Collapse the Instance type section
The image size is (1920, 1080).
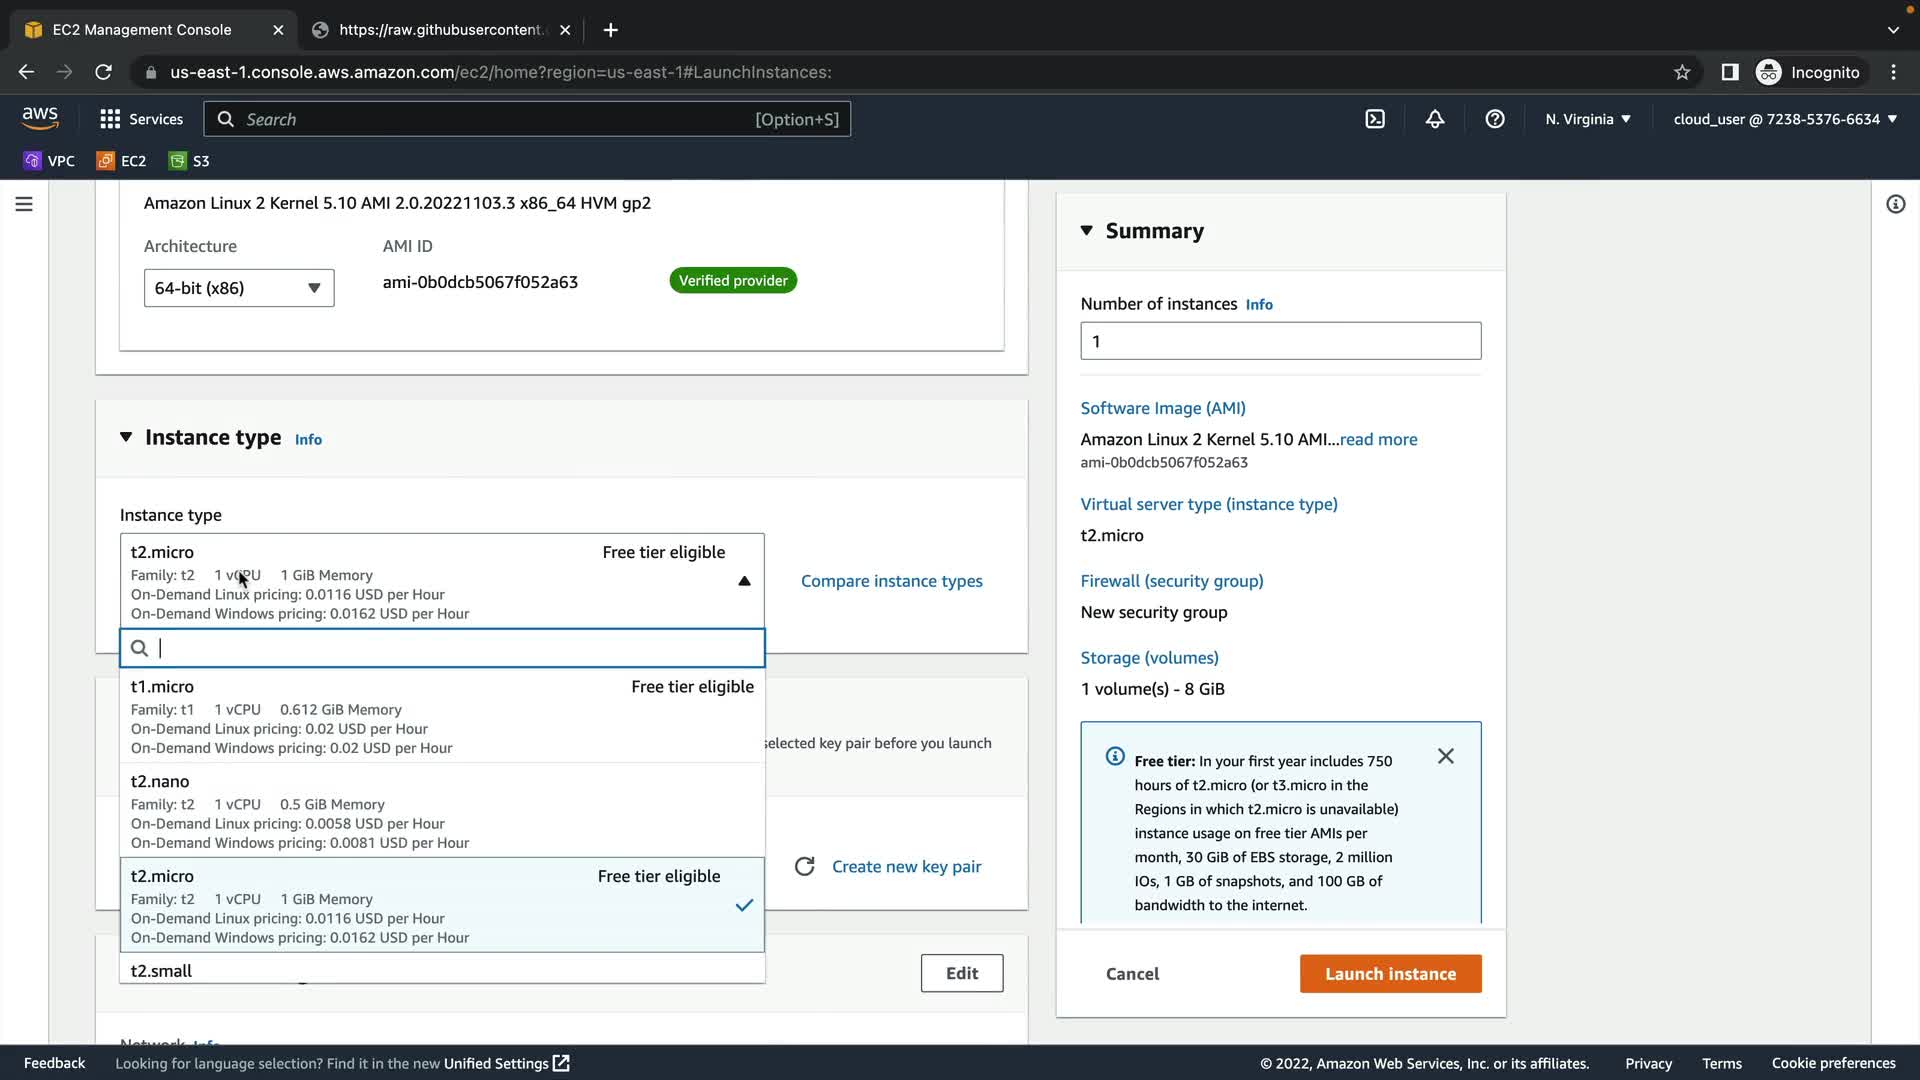point(126,437)
